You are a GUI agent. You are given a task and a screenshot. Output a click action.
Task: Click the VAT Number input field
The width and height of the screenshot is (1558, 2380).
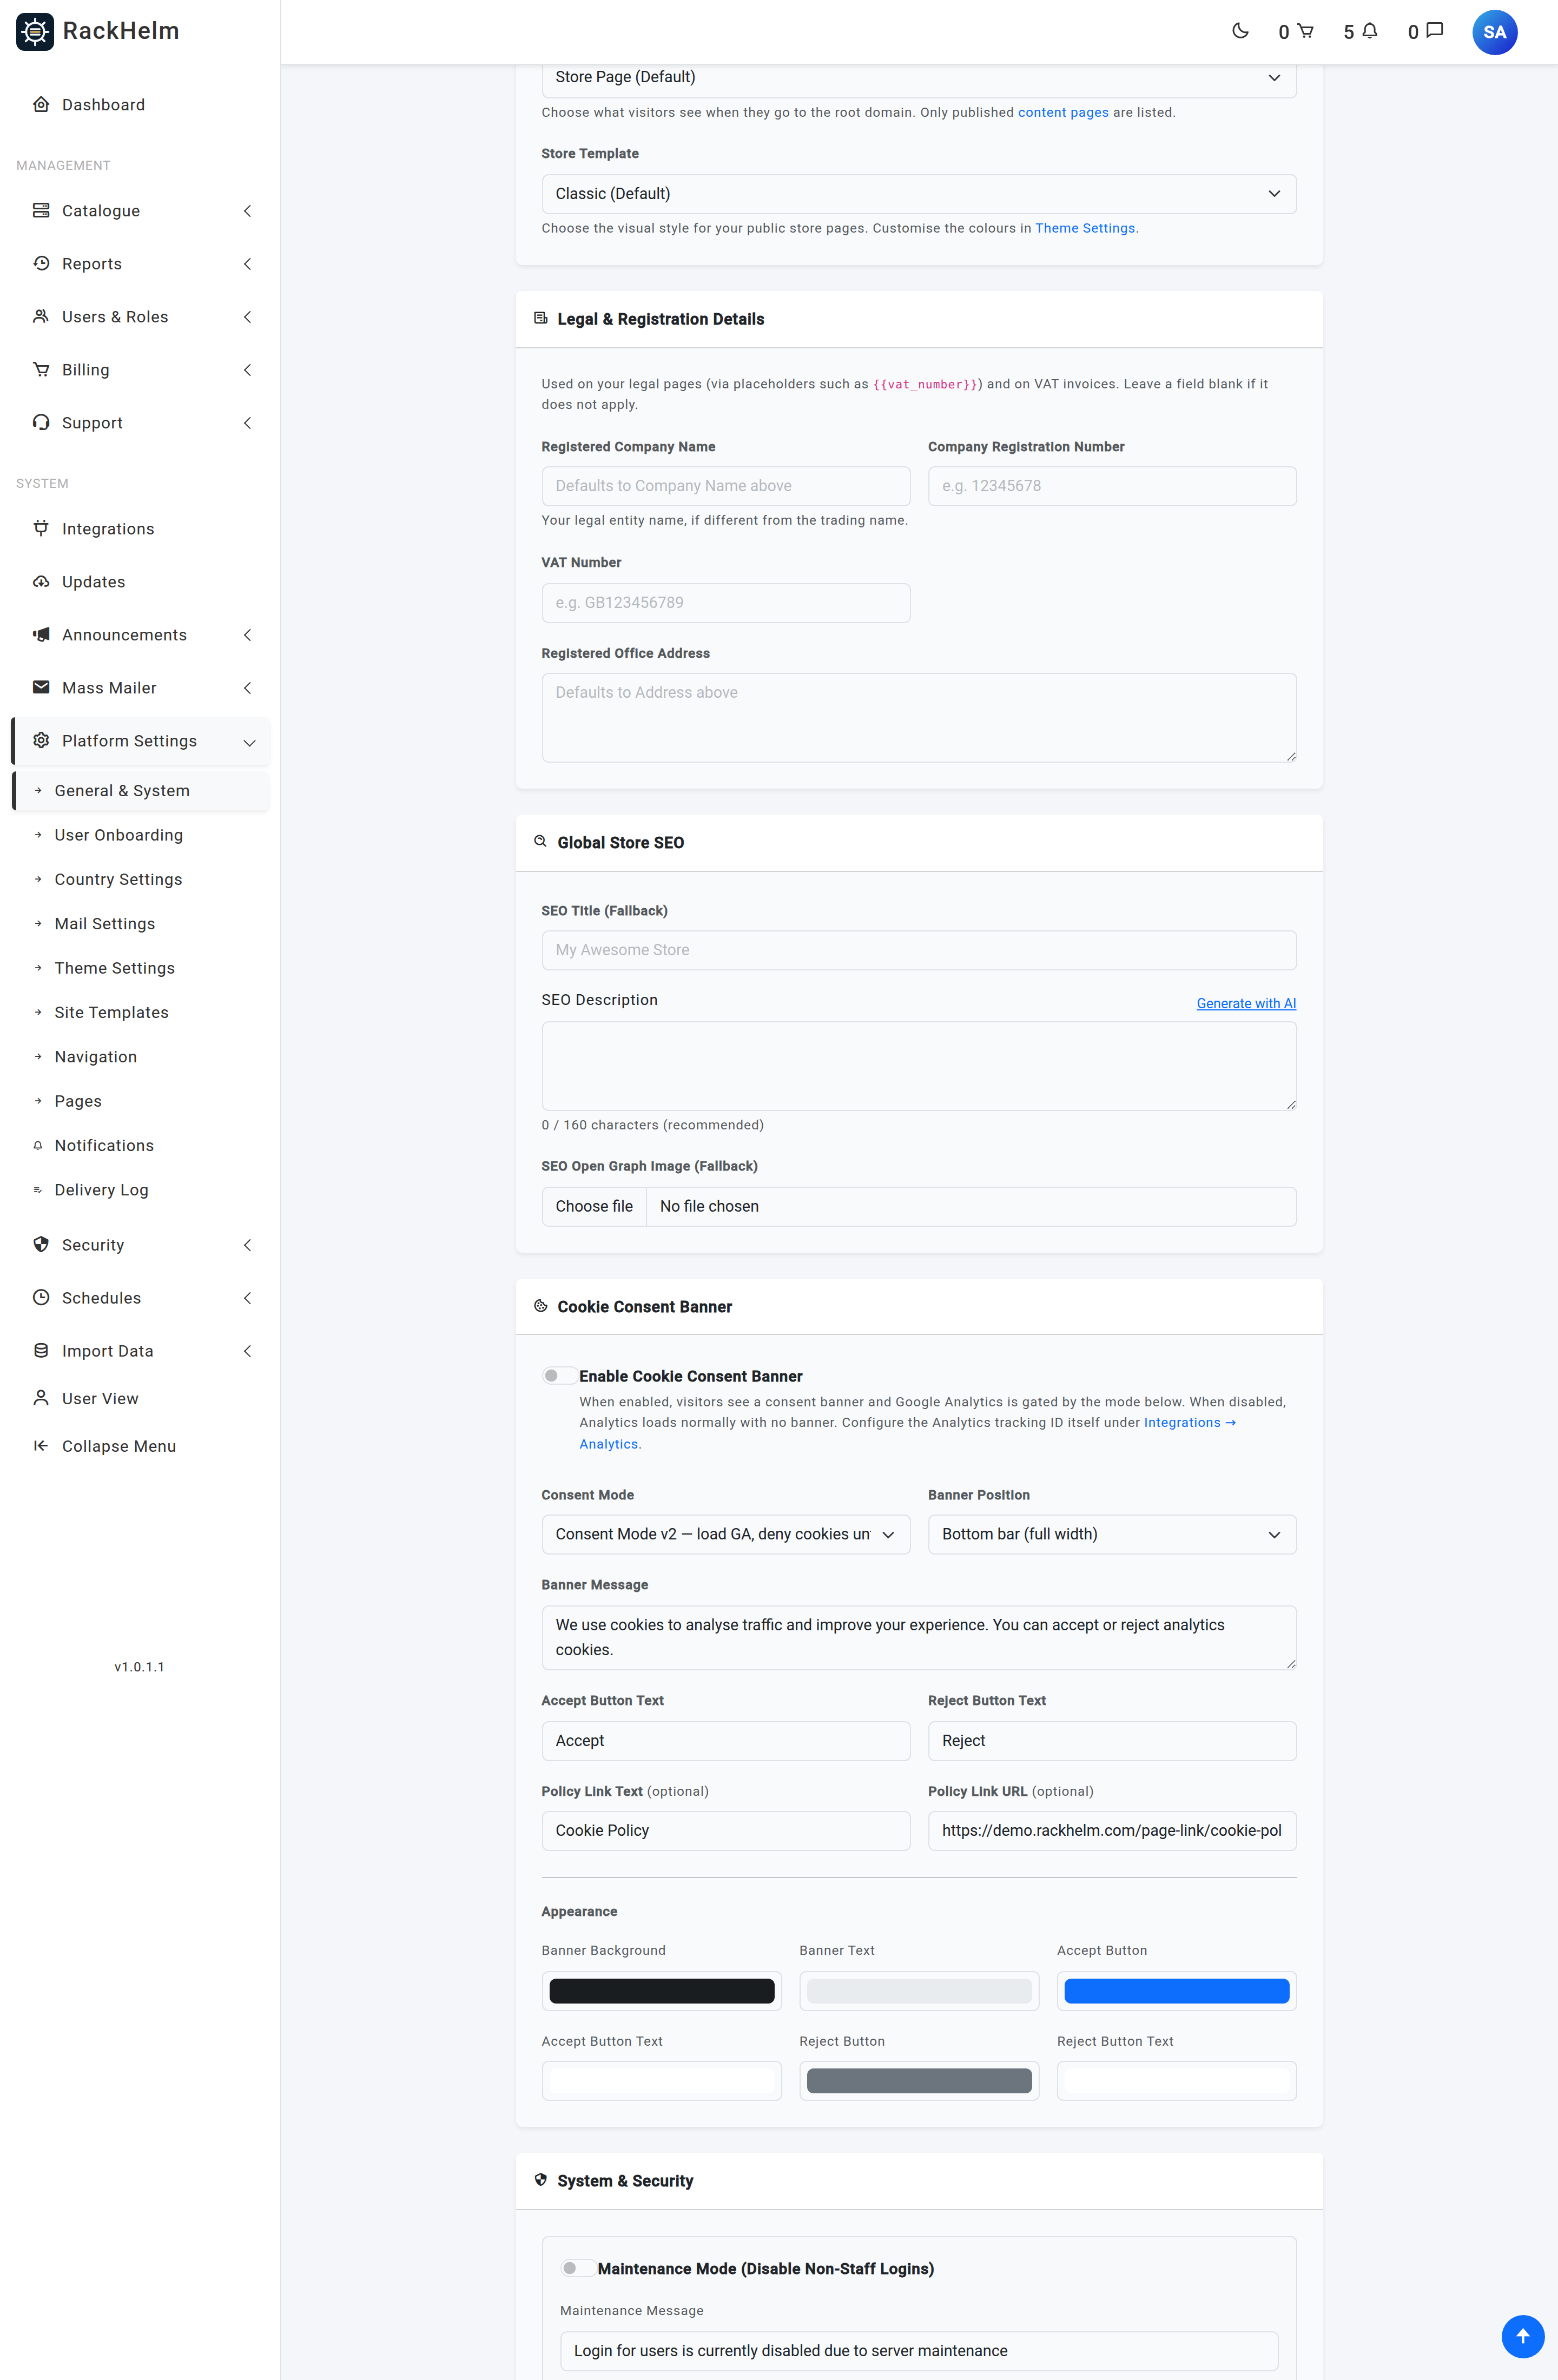pyautogui.click(x=725, y=602)
